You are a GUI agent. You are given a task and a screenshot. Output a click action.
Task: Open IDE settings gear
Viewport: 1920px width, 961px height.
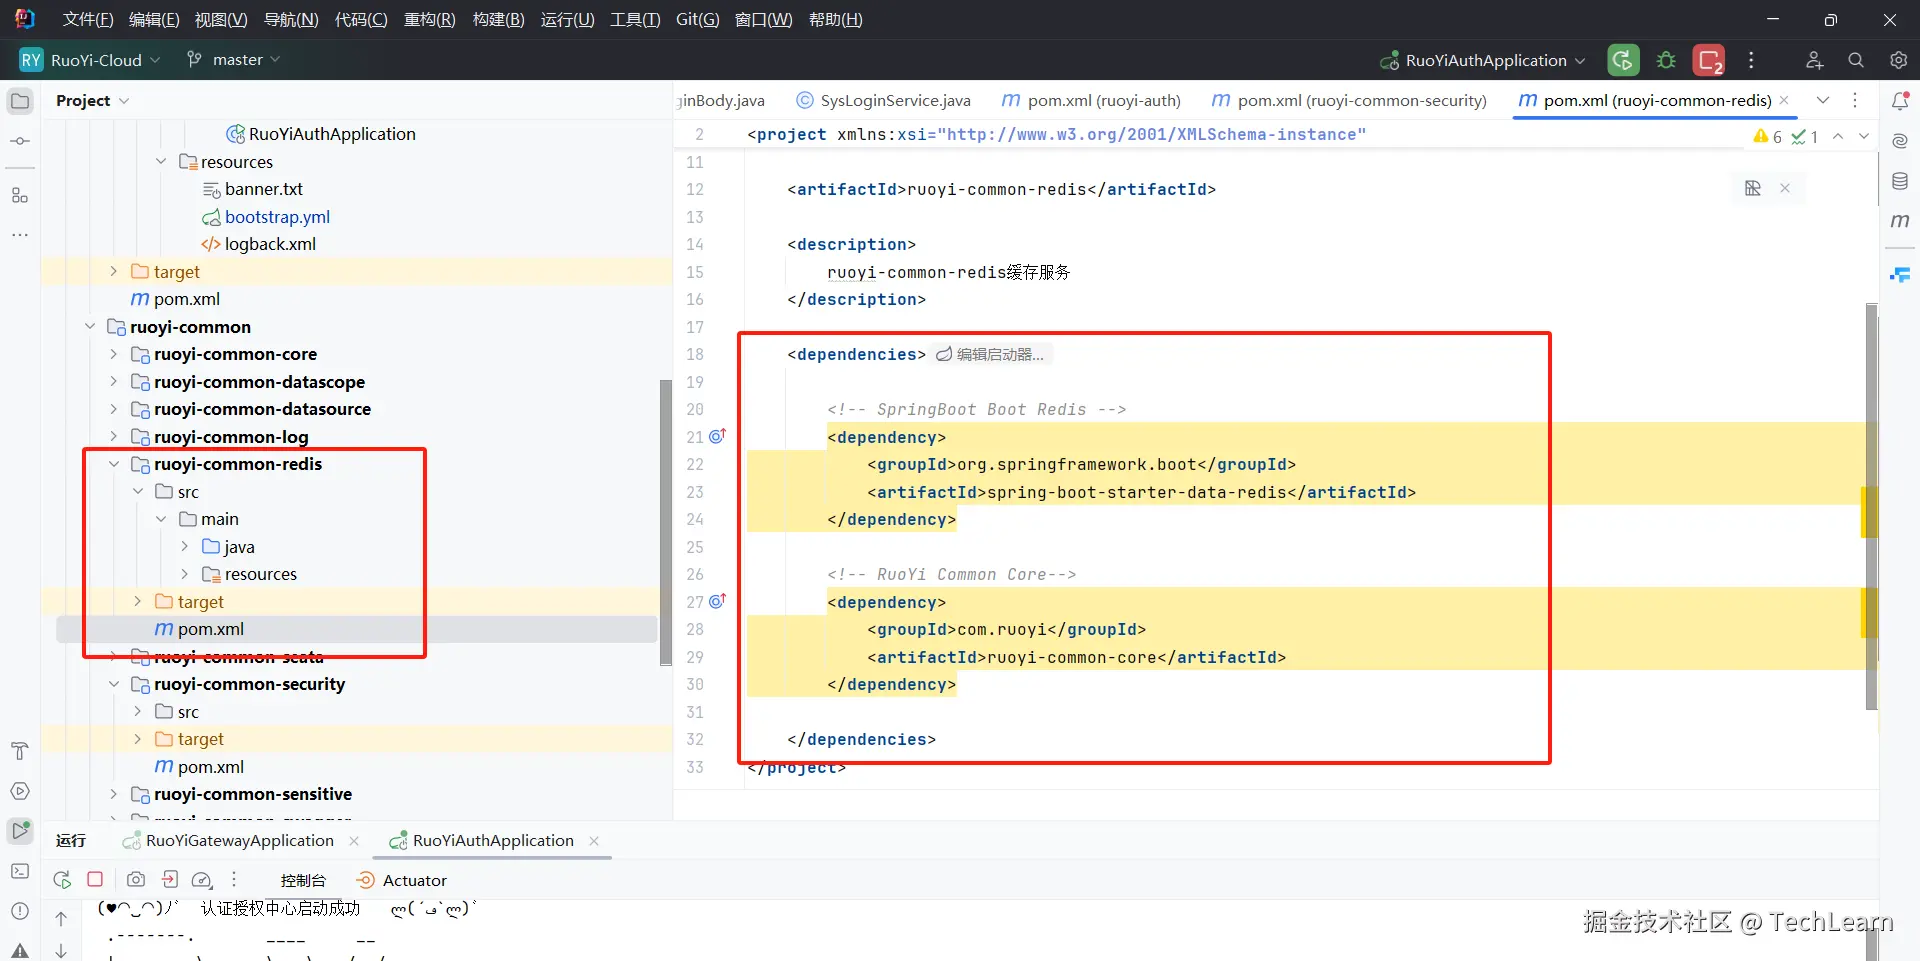pos(1898,60)
